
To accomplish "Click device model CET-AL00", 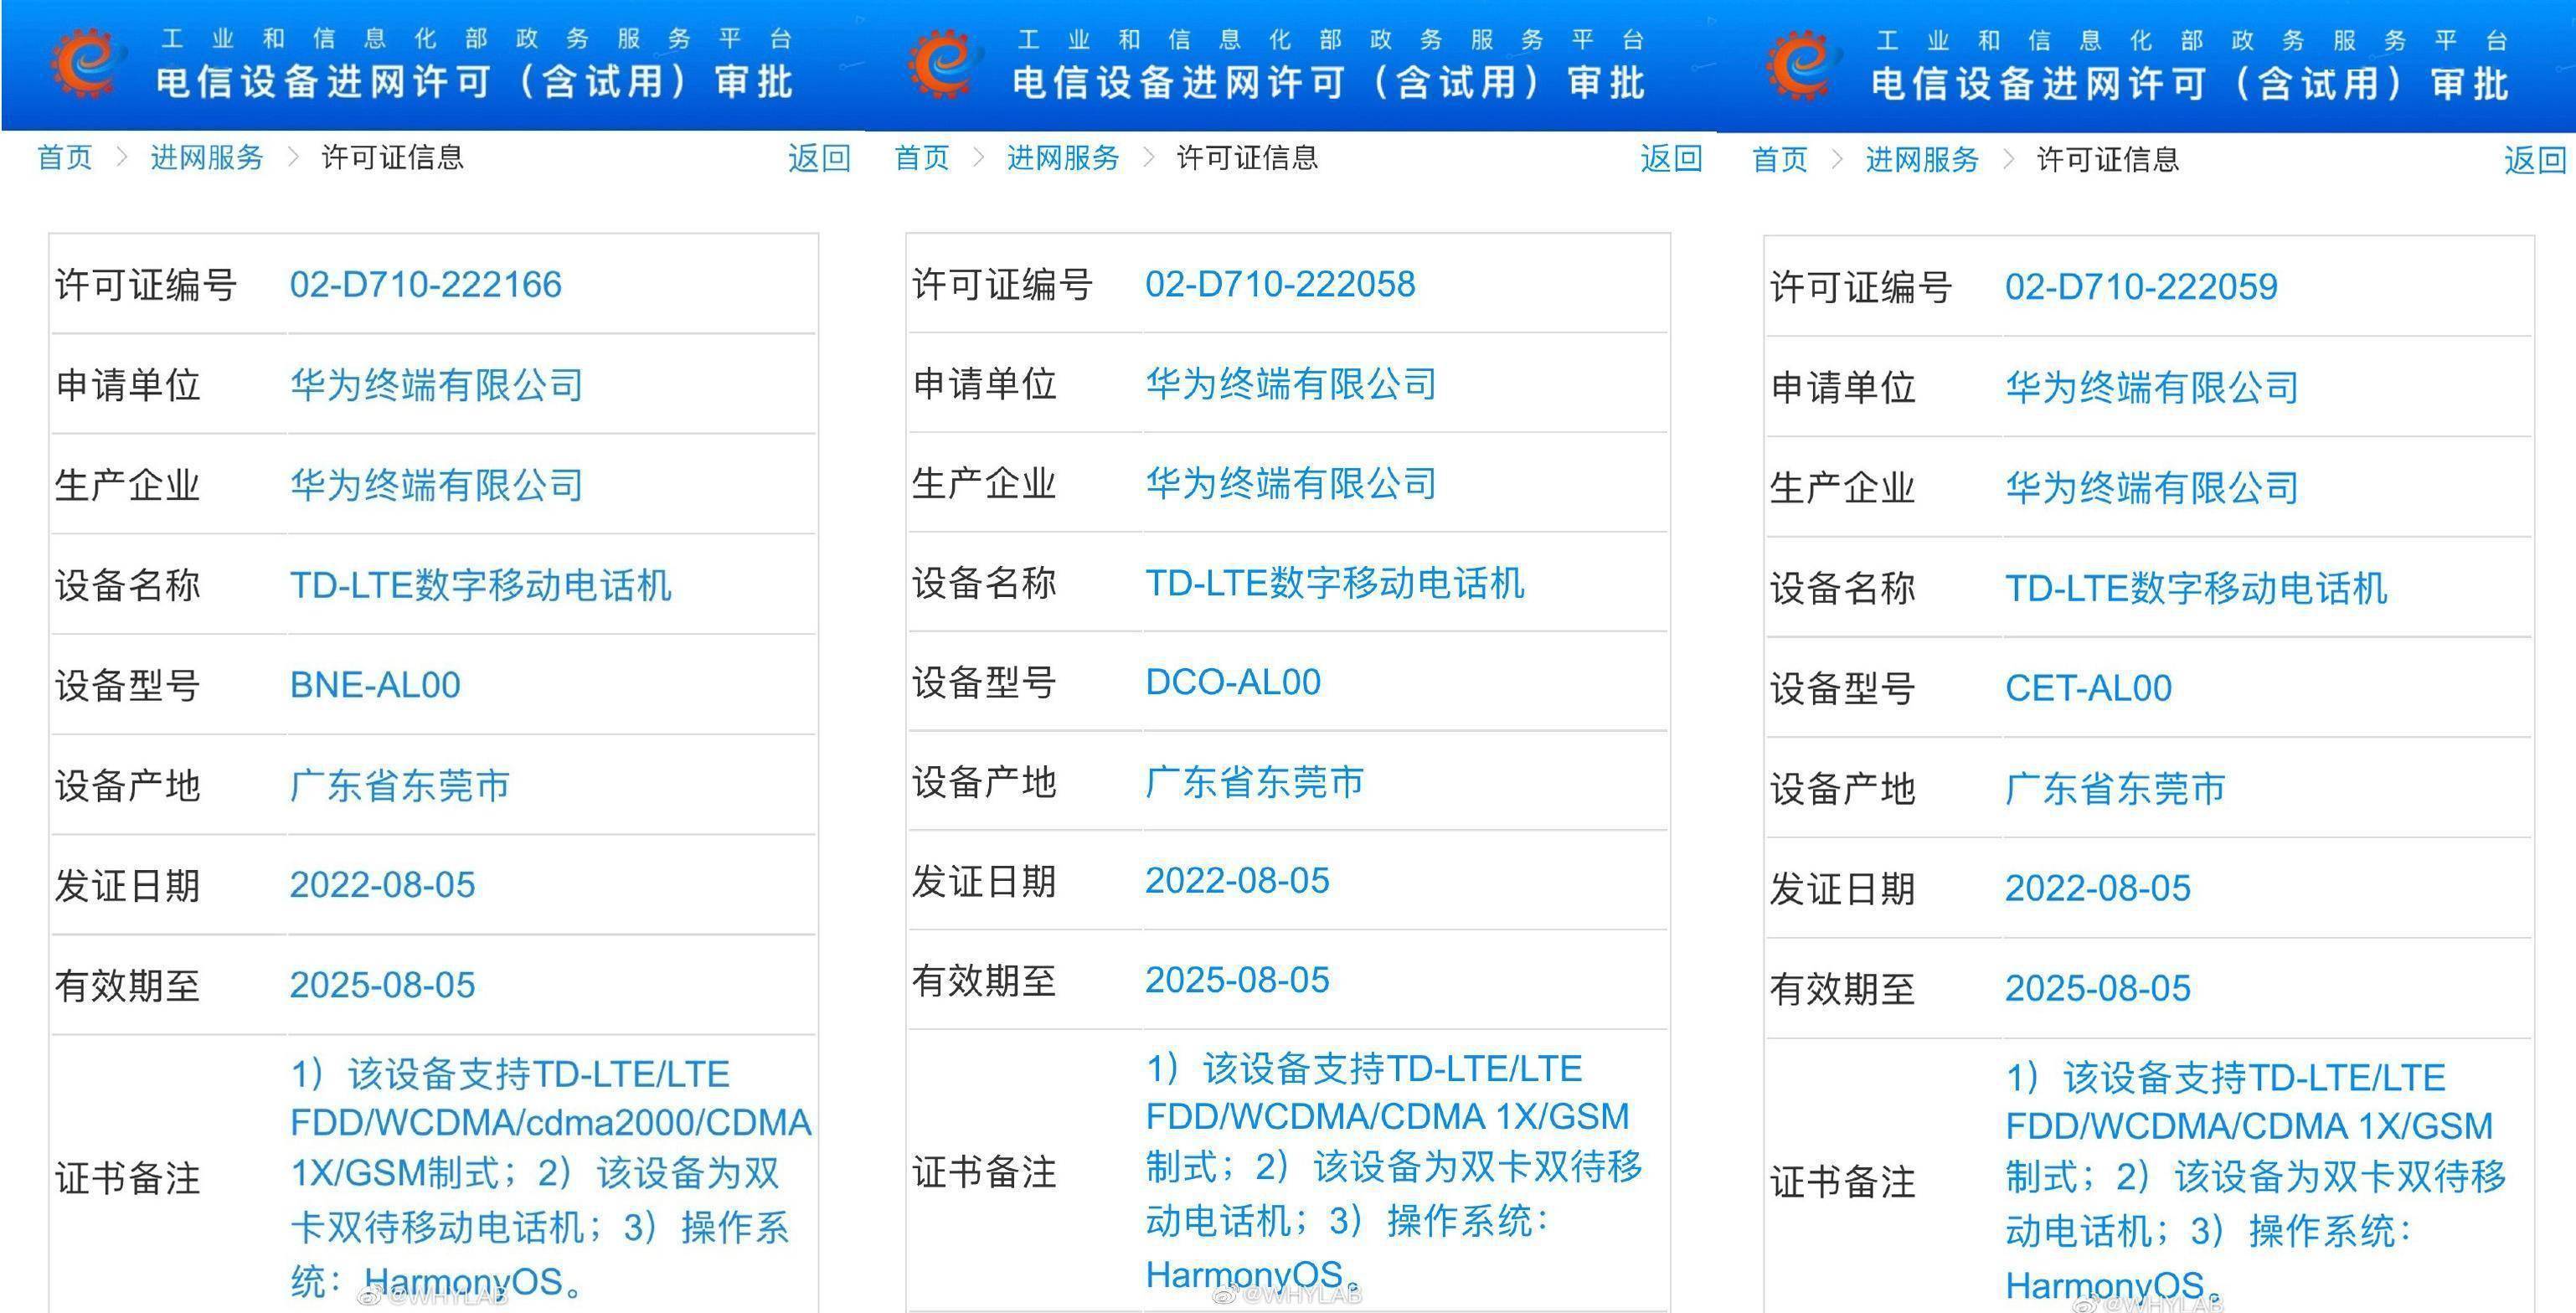I will pos(2089,688).
